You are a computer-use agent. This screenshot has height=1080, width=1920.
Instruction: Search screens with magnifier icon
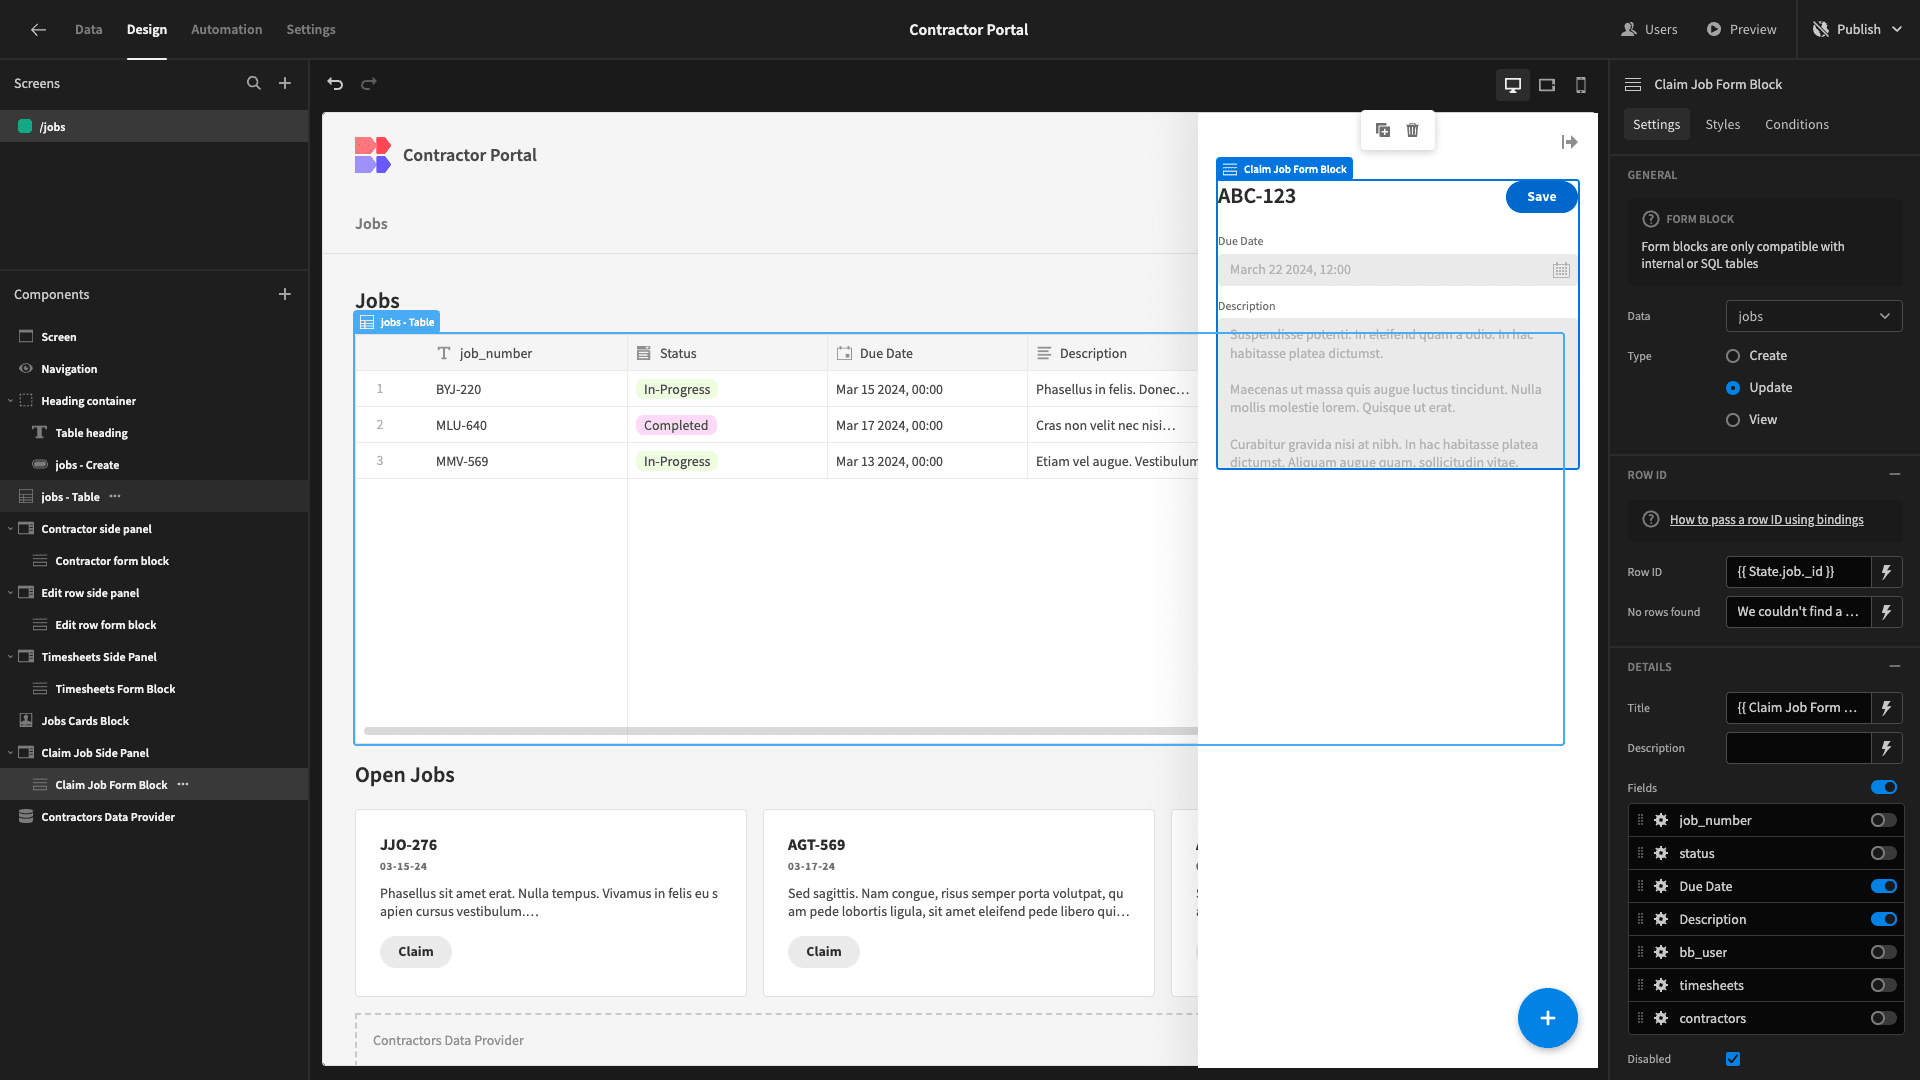[254, 84]
